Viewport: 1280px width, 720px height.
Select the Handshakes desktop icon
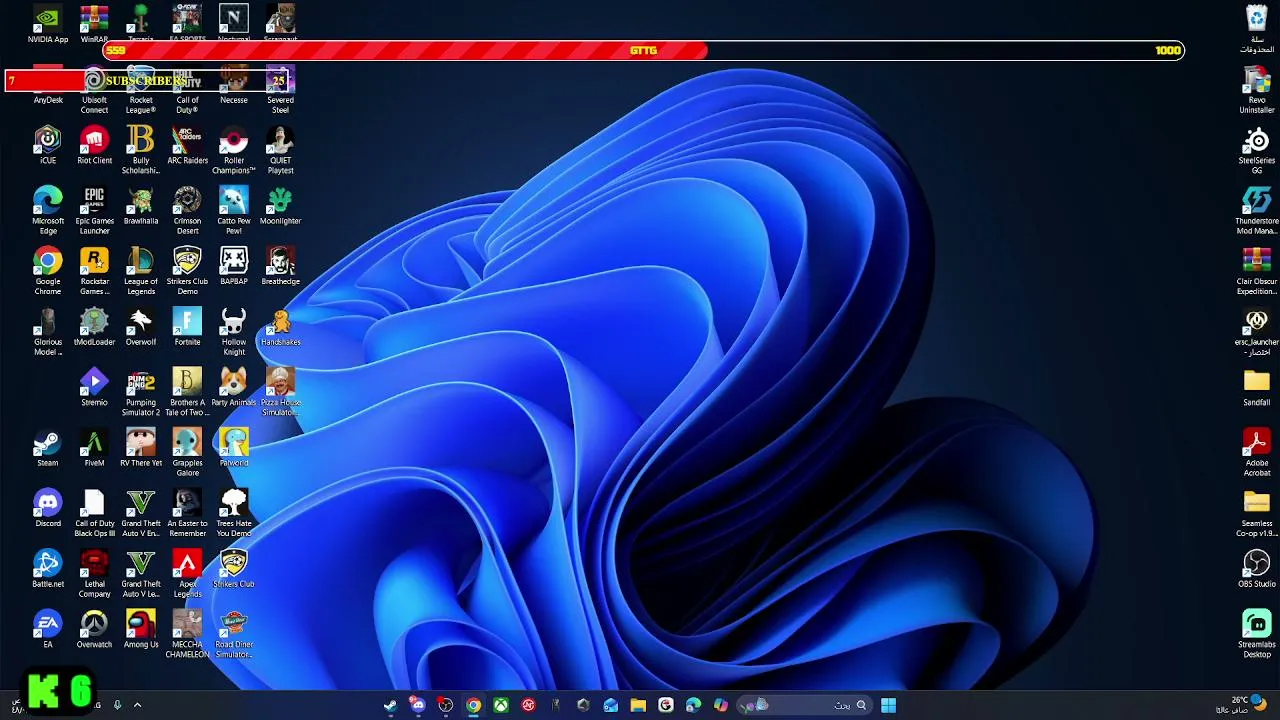[x=280, y=327]
